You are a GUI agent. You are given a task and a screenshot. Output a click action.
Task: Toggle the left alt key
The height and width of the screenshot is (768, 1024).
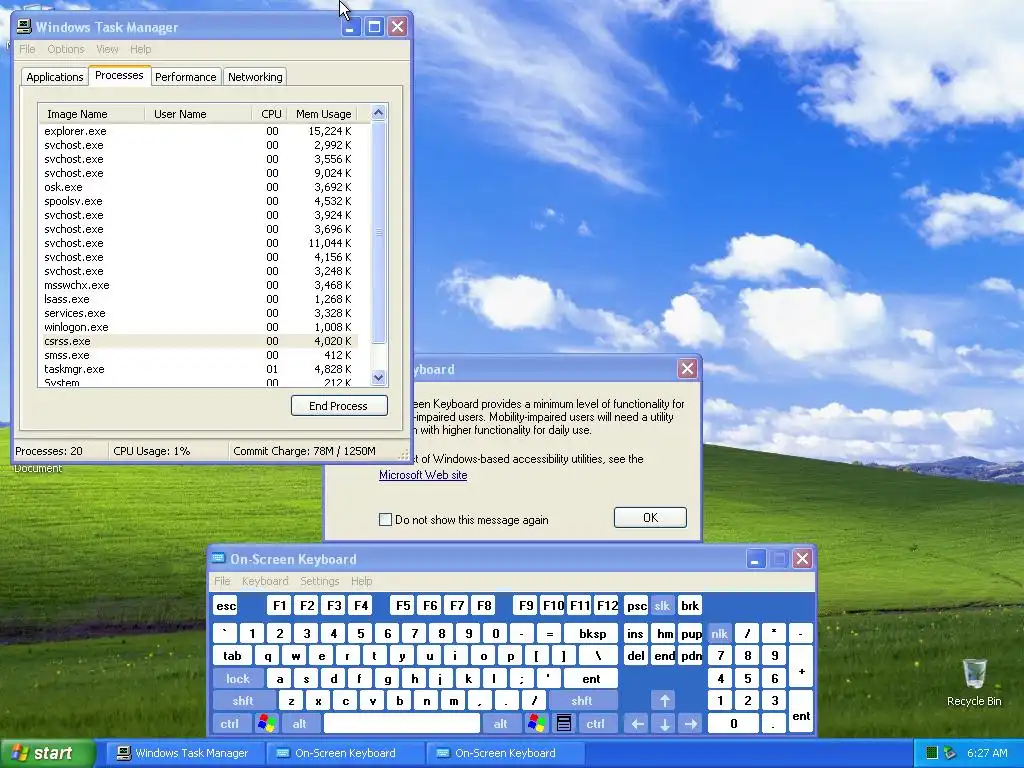pos(300,724)
